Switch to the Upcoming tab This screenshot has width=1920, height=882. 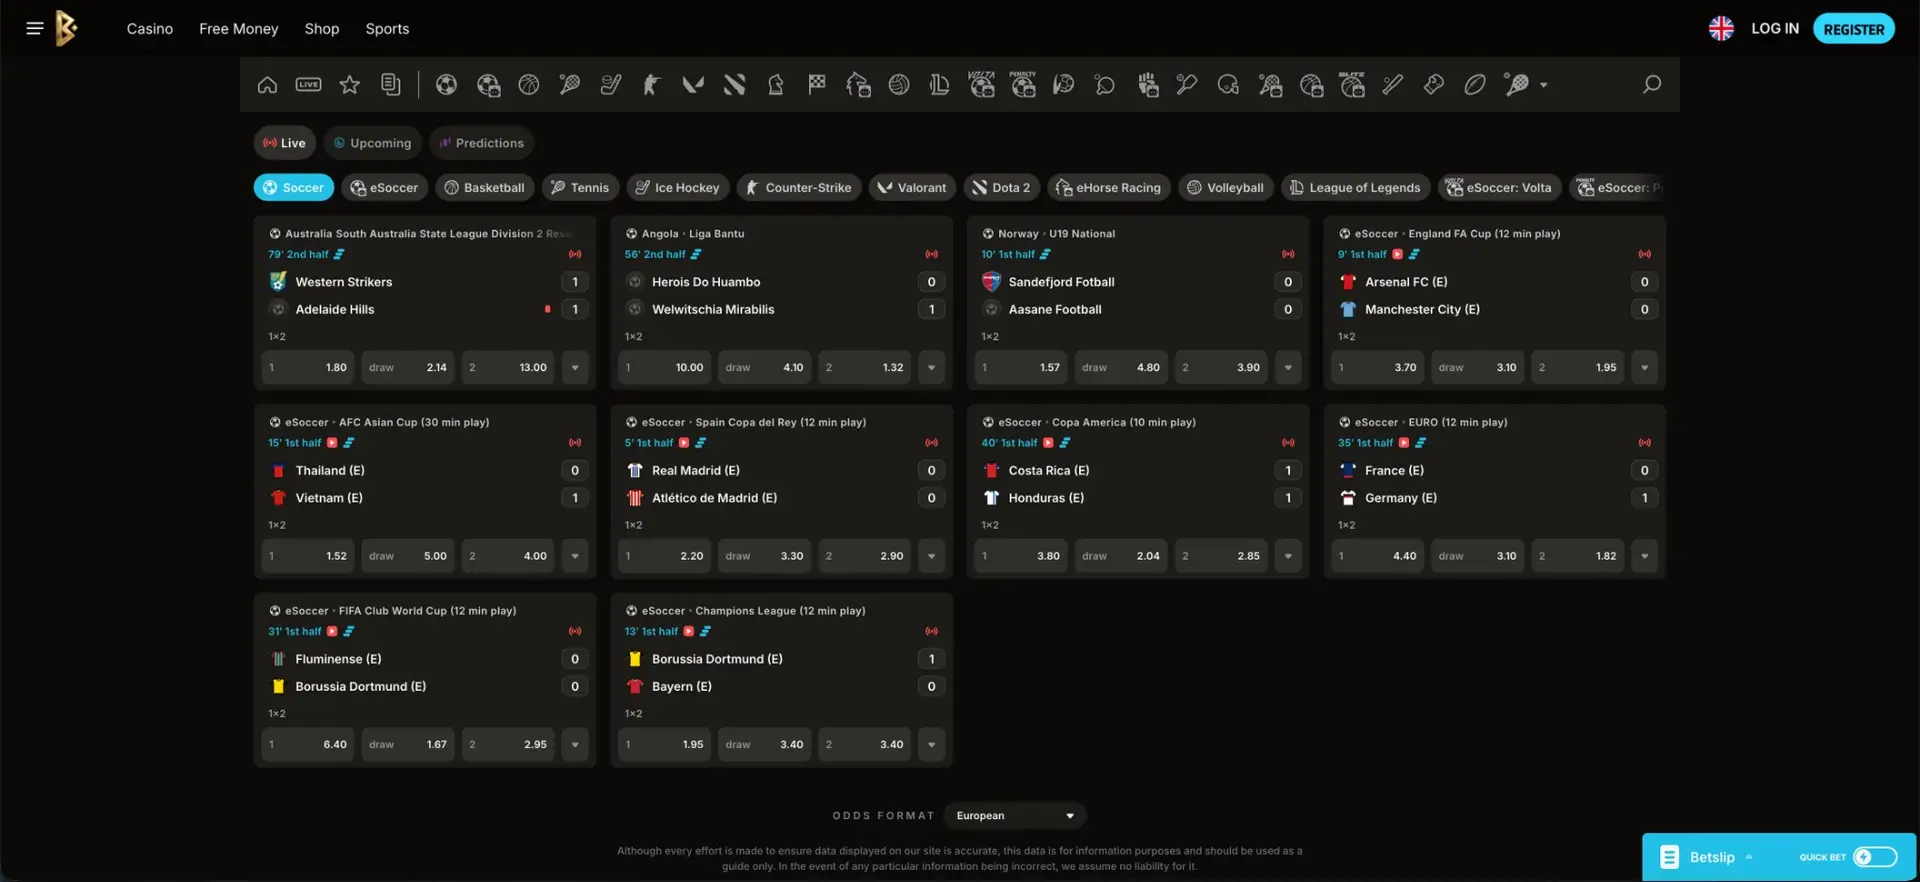coord(372,143)
